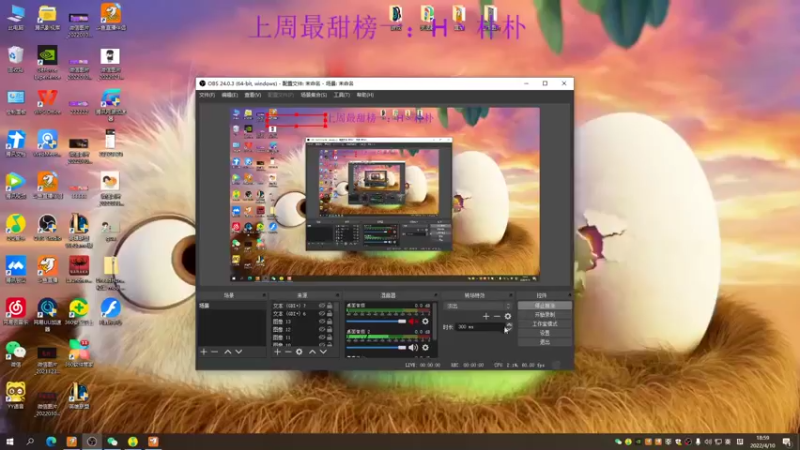The height and width of the screenshot is (450, 800).
Task: Toggle visibility of source 图像 11
Action: coord(322,337)
